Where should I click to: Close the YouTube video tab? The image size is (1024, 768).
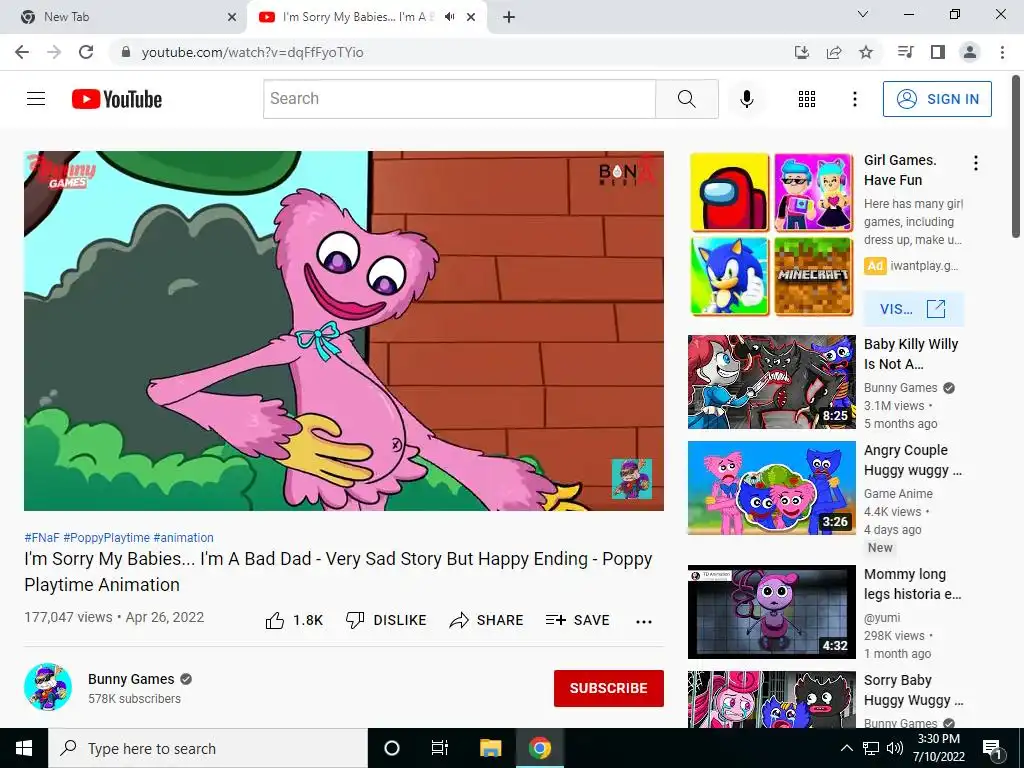(471, 17)
